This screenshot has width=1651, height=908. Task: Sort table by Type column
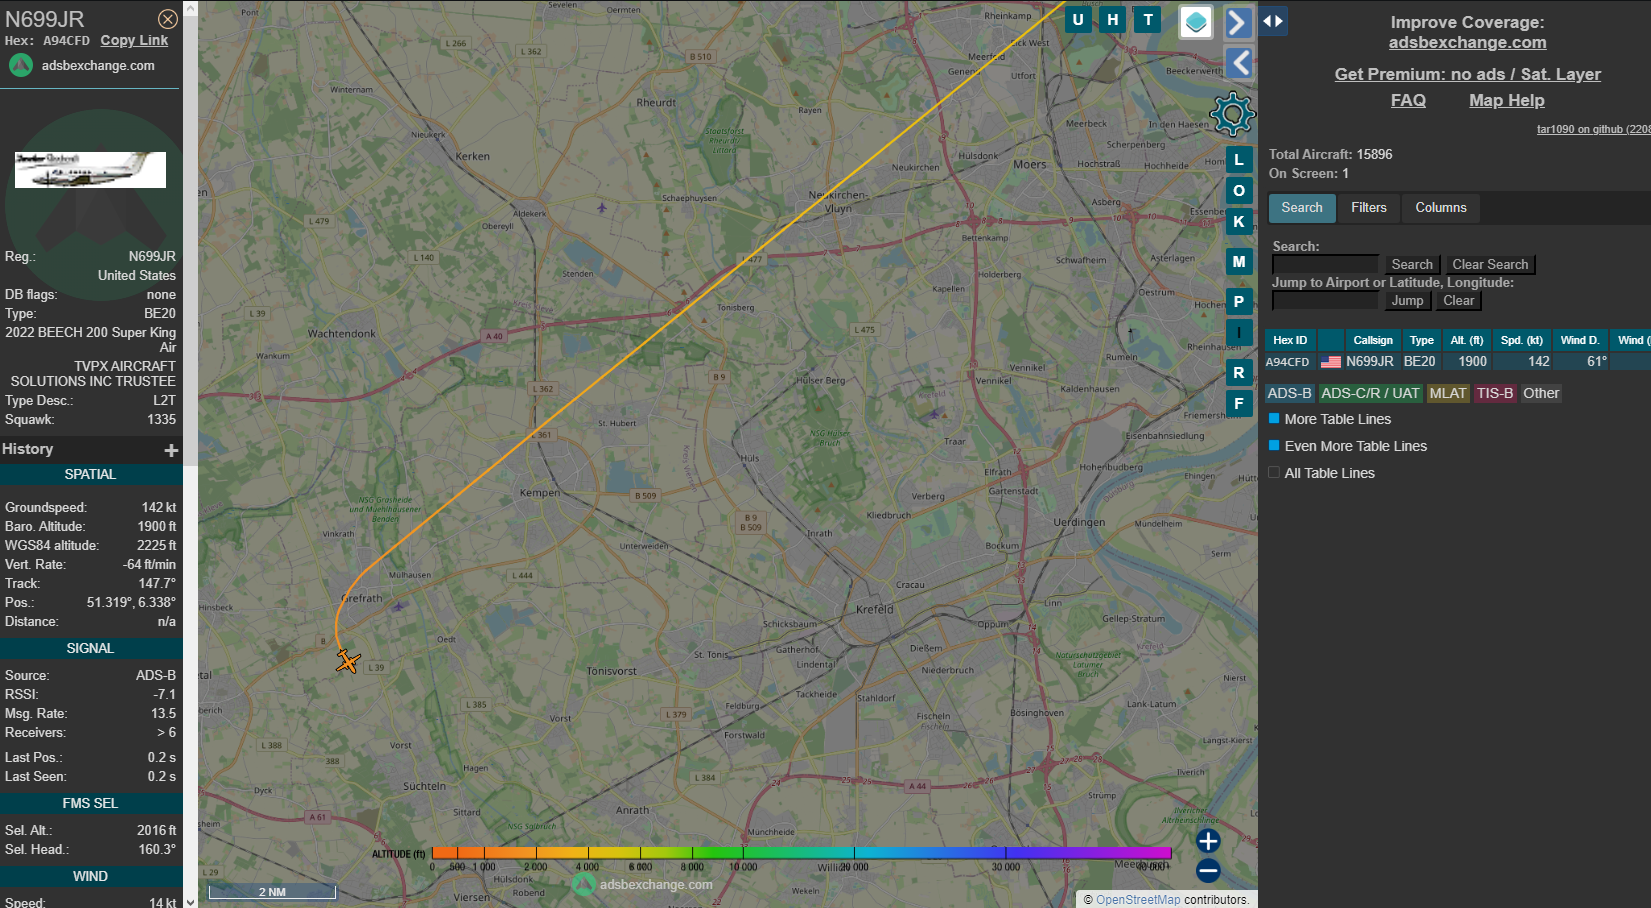[x=1421, y=341]
